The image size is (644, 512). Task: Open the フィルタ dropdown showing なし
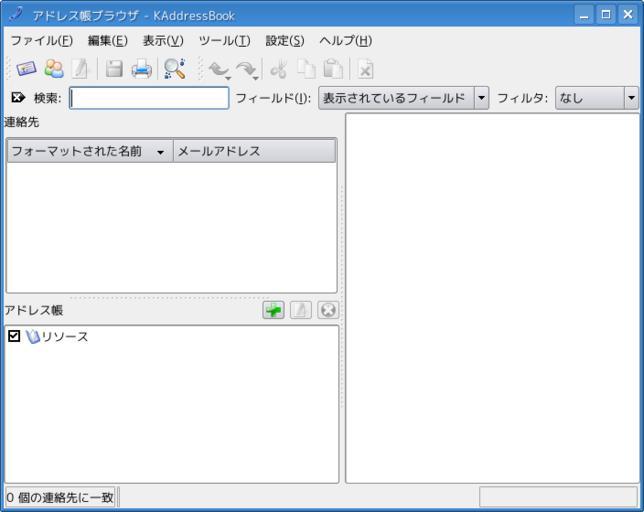click(x=596, y=98)
